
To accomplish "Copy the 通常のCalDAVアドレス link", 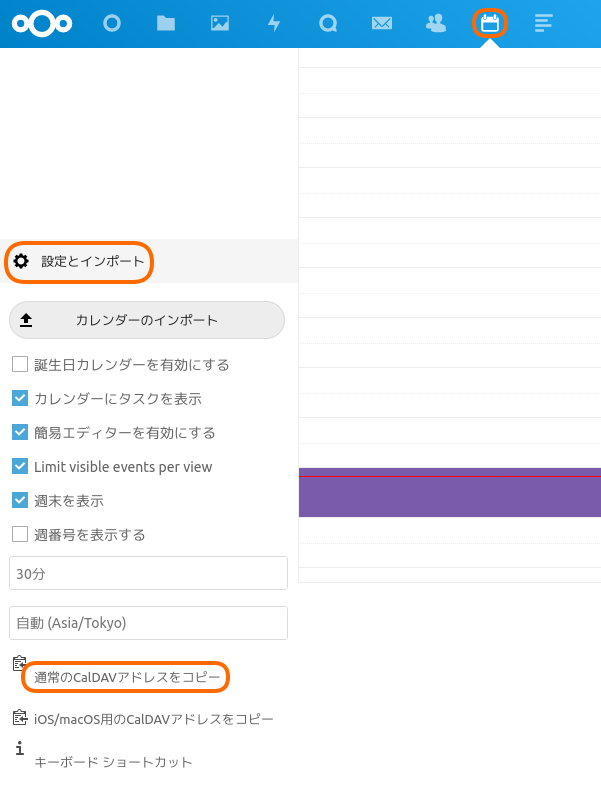I will (126, 677).
